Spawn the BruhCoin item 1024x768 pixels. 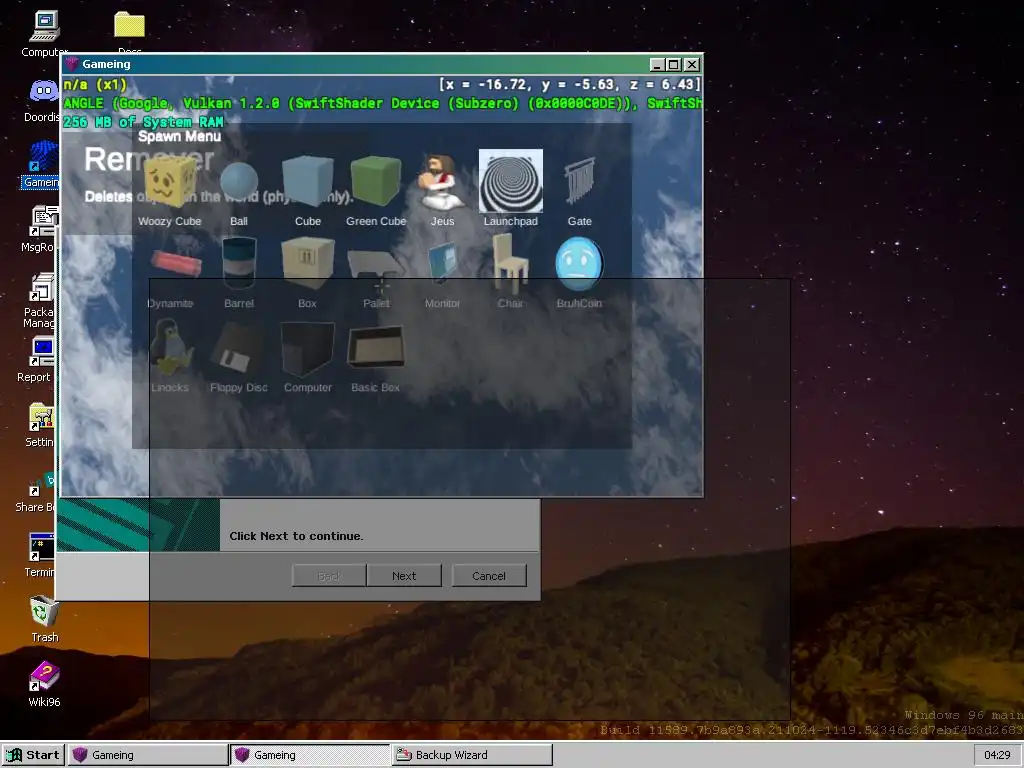pyautogui.click(x=579, y=273)
